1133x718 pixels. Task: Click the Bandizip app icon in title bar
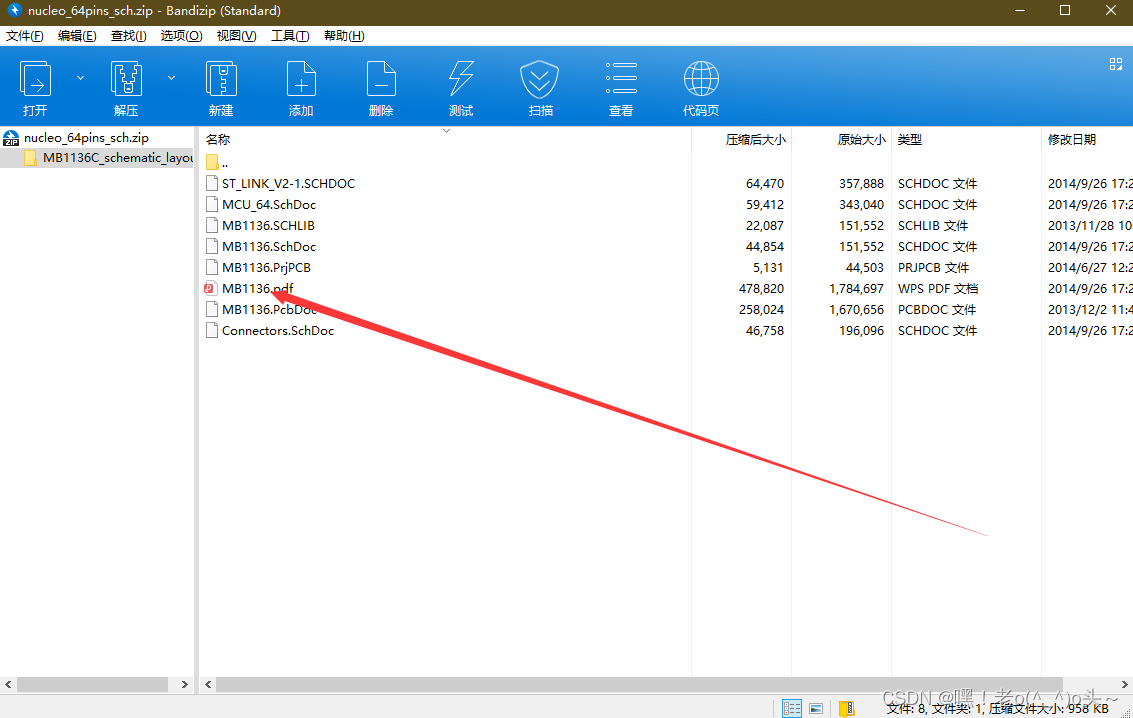coord(14,10)
